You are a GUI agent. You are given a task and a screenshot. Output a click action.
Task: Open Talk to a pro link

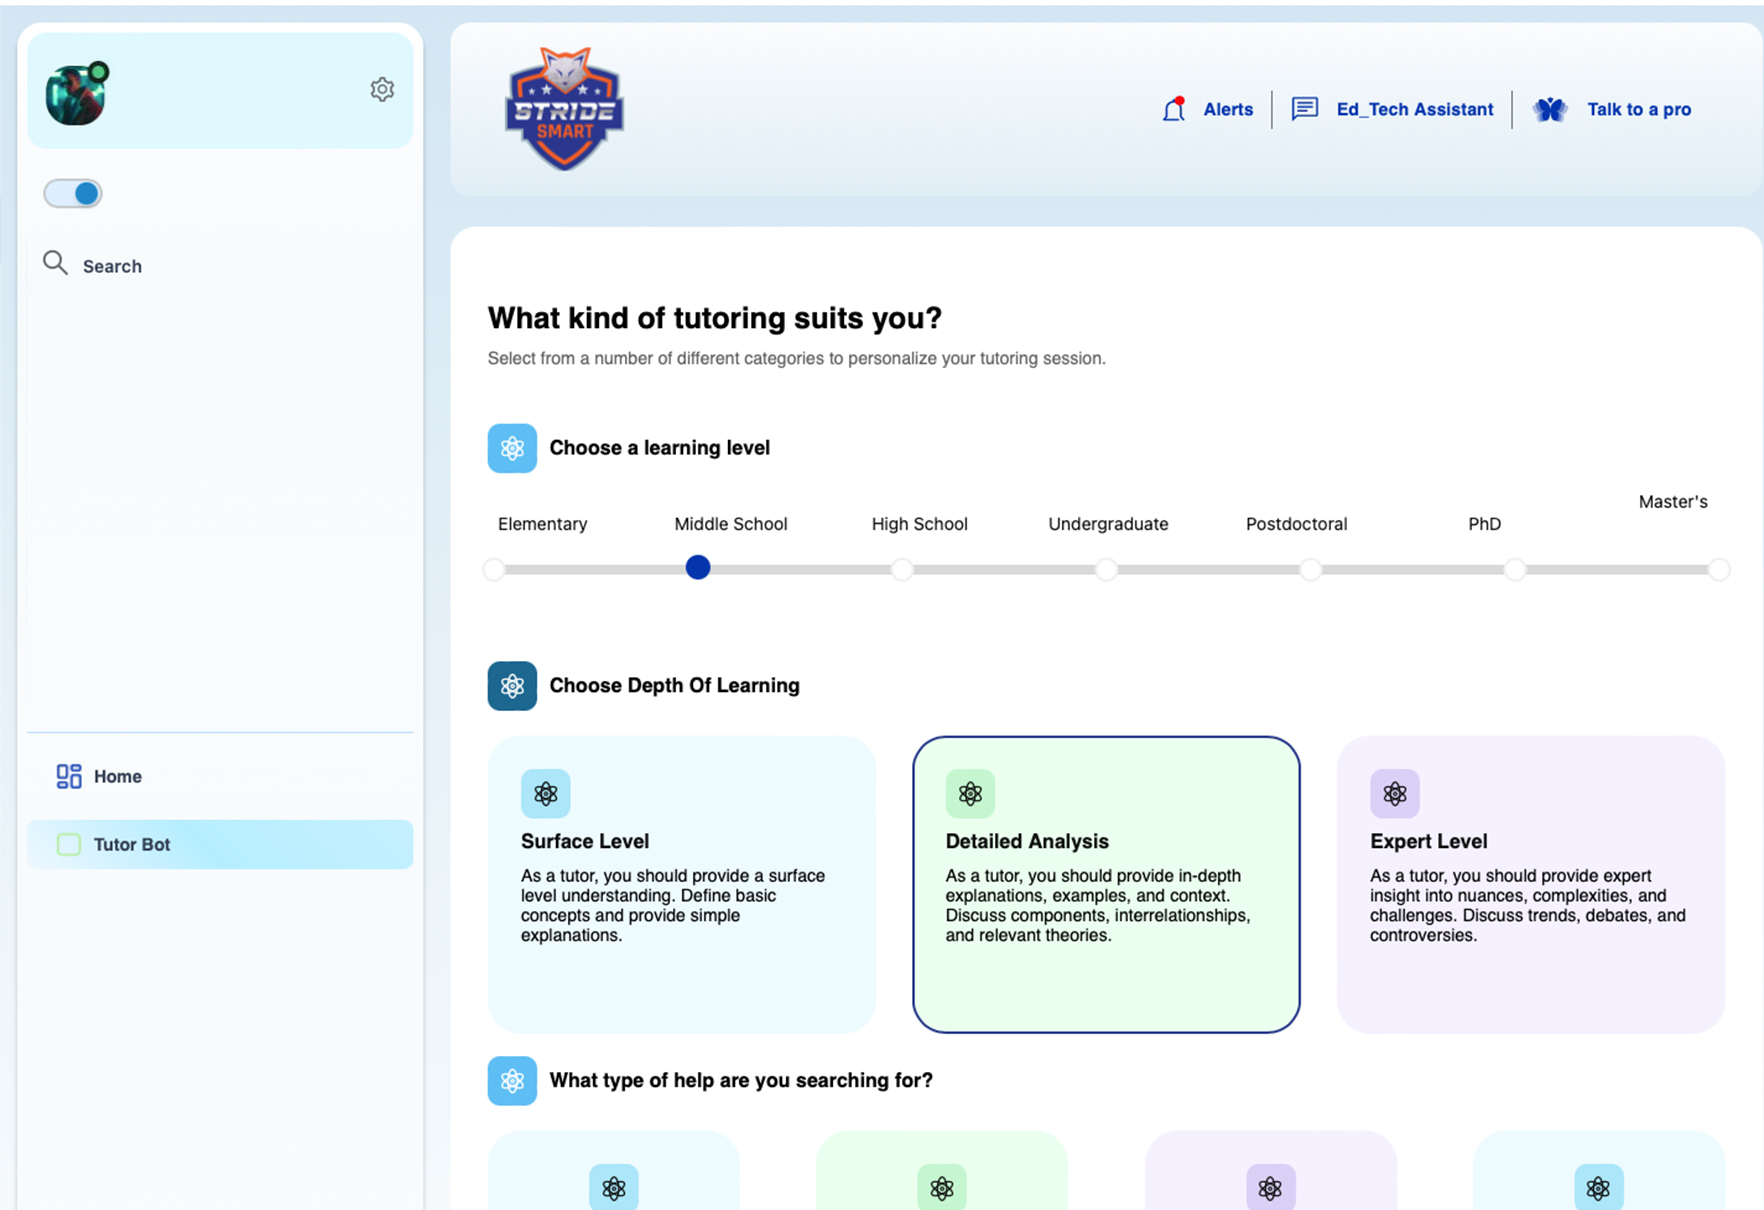1639,109
